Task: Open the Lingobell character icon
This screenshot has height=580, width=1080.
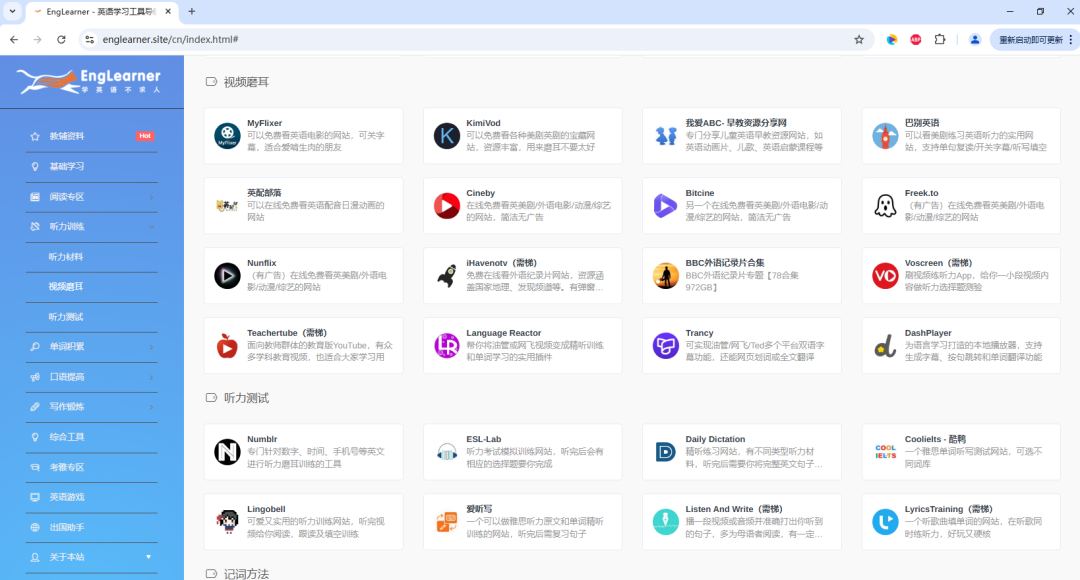Action: coord(227,521)
